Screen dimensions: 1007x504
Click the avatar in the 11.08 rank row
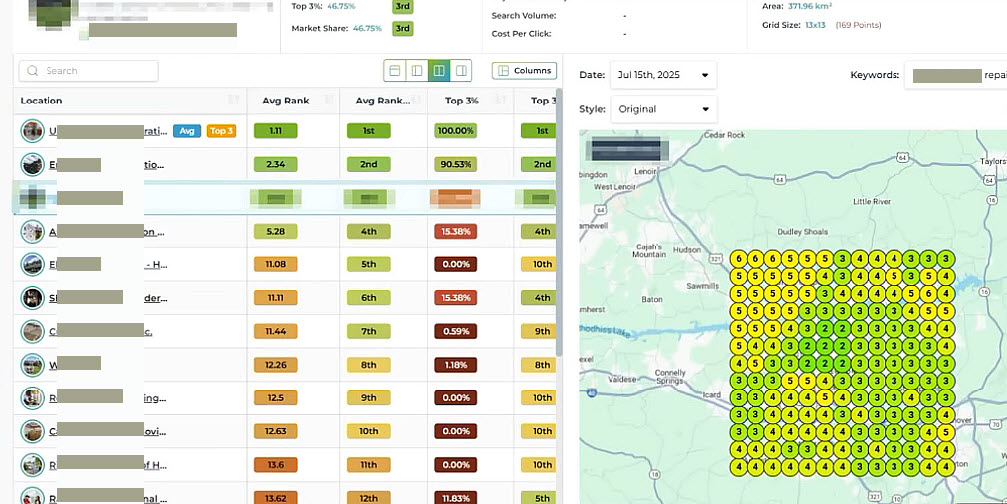click(x=32, y=264)
